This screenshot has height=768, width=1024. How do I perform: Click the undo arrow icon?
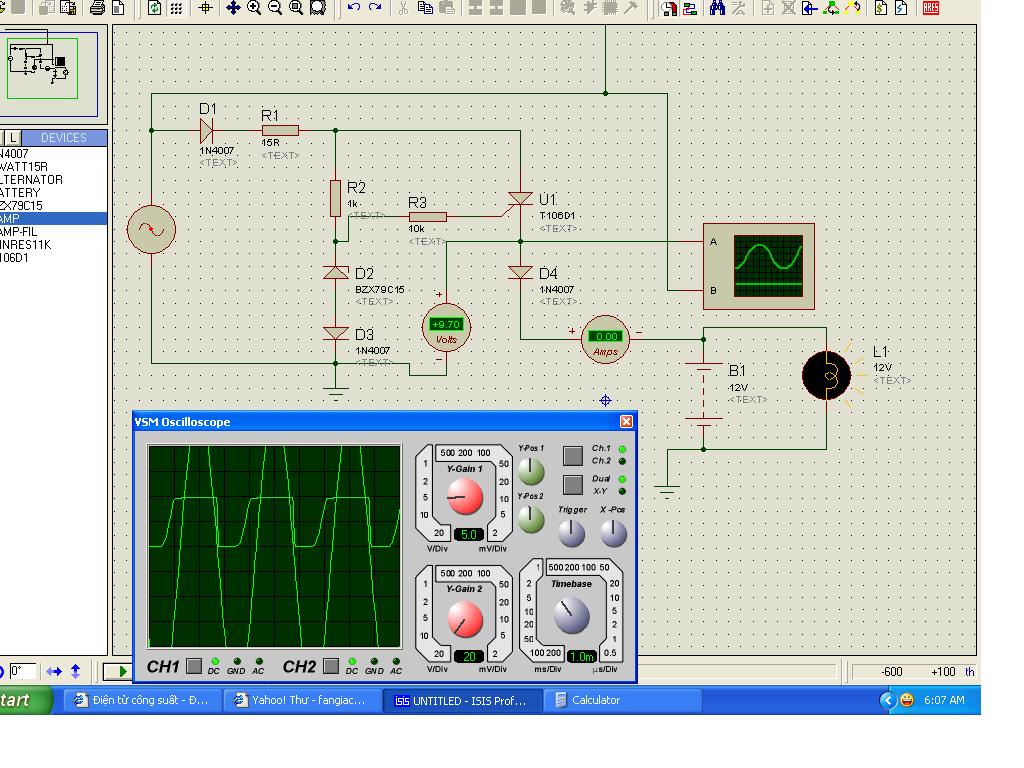tap(354, 8)
